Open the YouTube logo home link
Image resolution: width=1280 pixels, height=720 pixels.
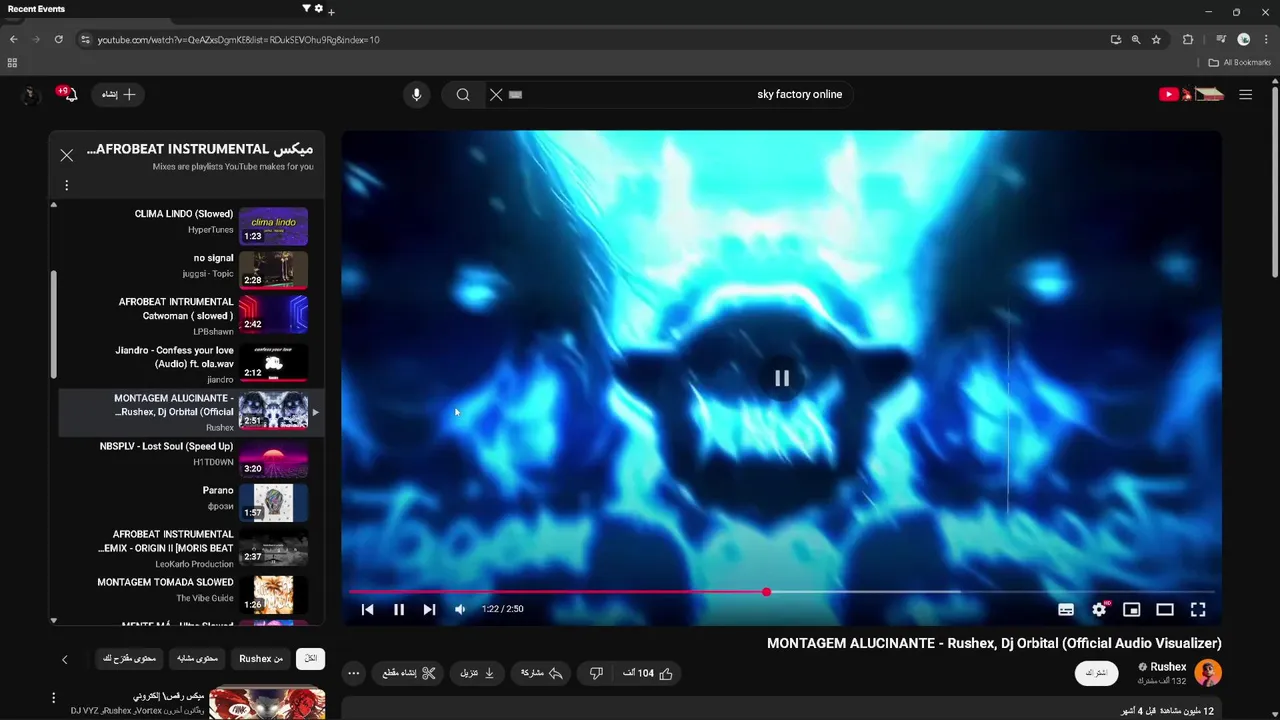(x=1192, y=95)
